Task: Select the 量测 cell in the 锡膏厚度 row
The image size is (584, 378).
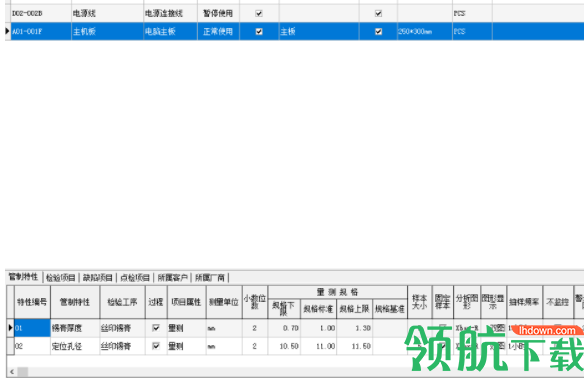Action: [186, 328]
